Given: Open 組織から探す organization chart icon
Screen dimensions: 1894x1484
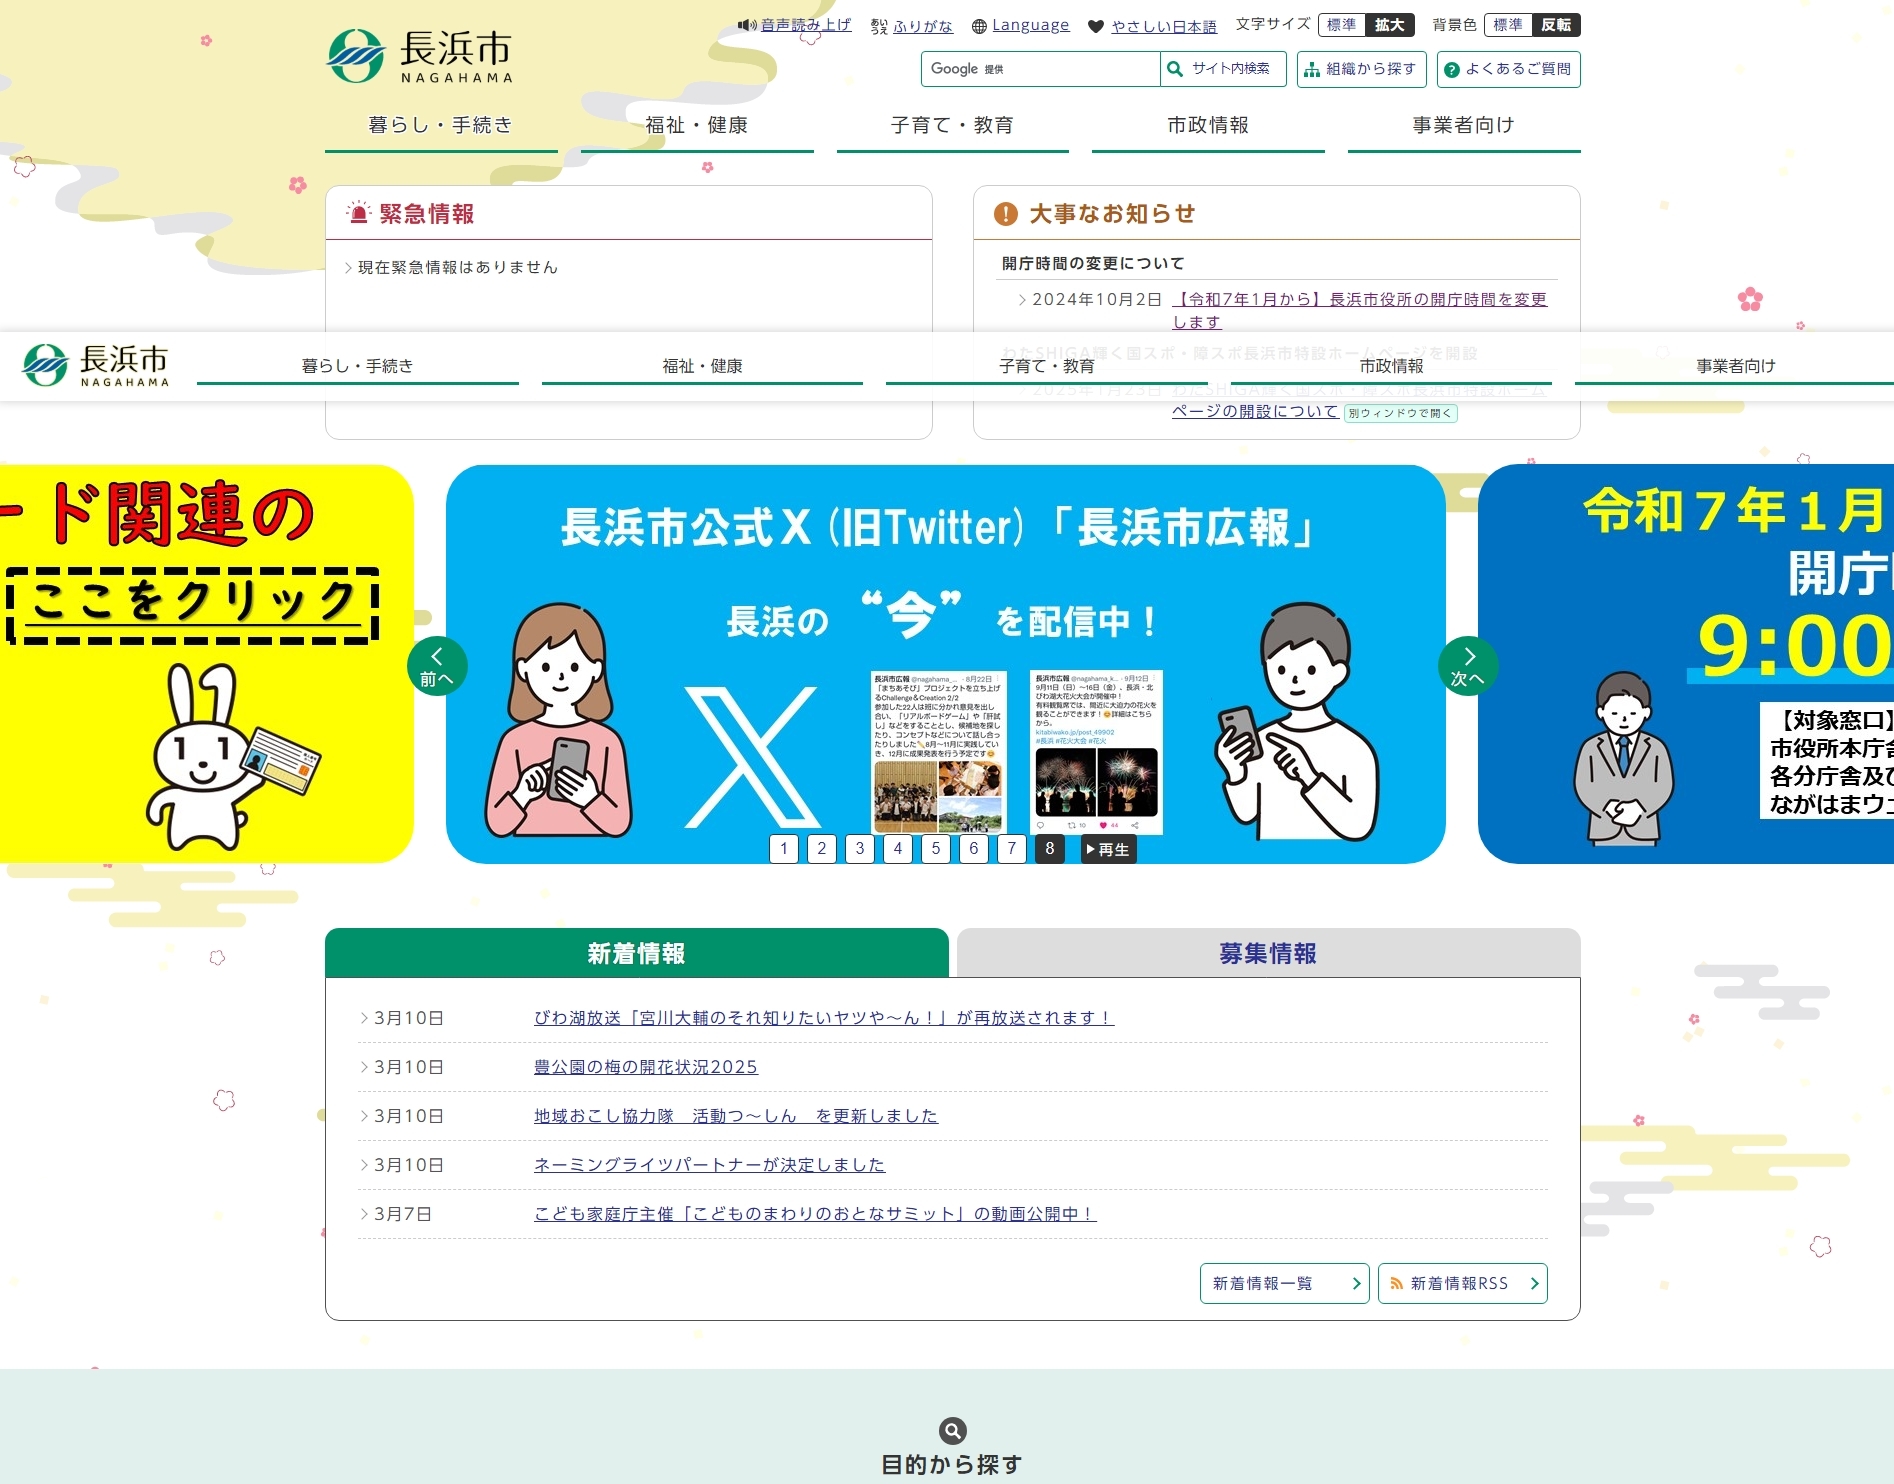Looking at the screenshot, I should 1313,69.
